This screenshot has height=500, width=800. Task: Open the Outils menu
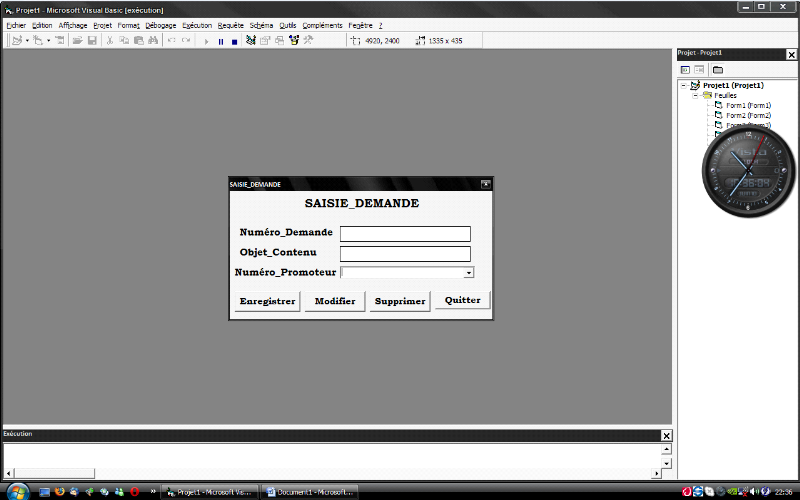point(288,25)
